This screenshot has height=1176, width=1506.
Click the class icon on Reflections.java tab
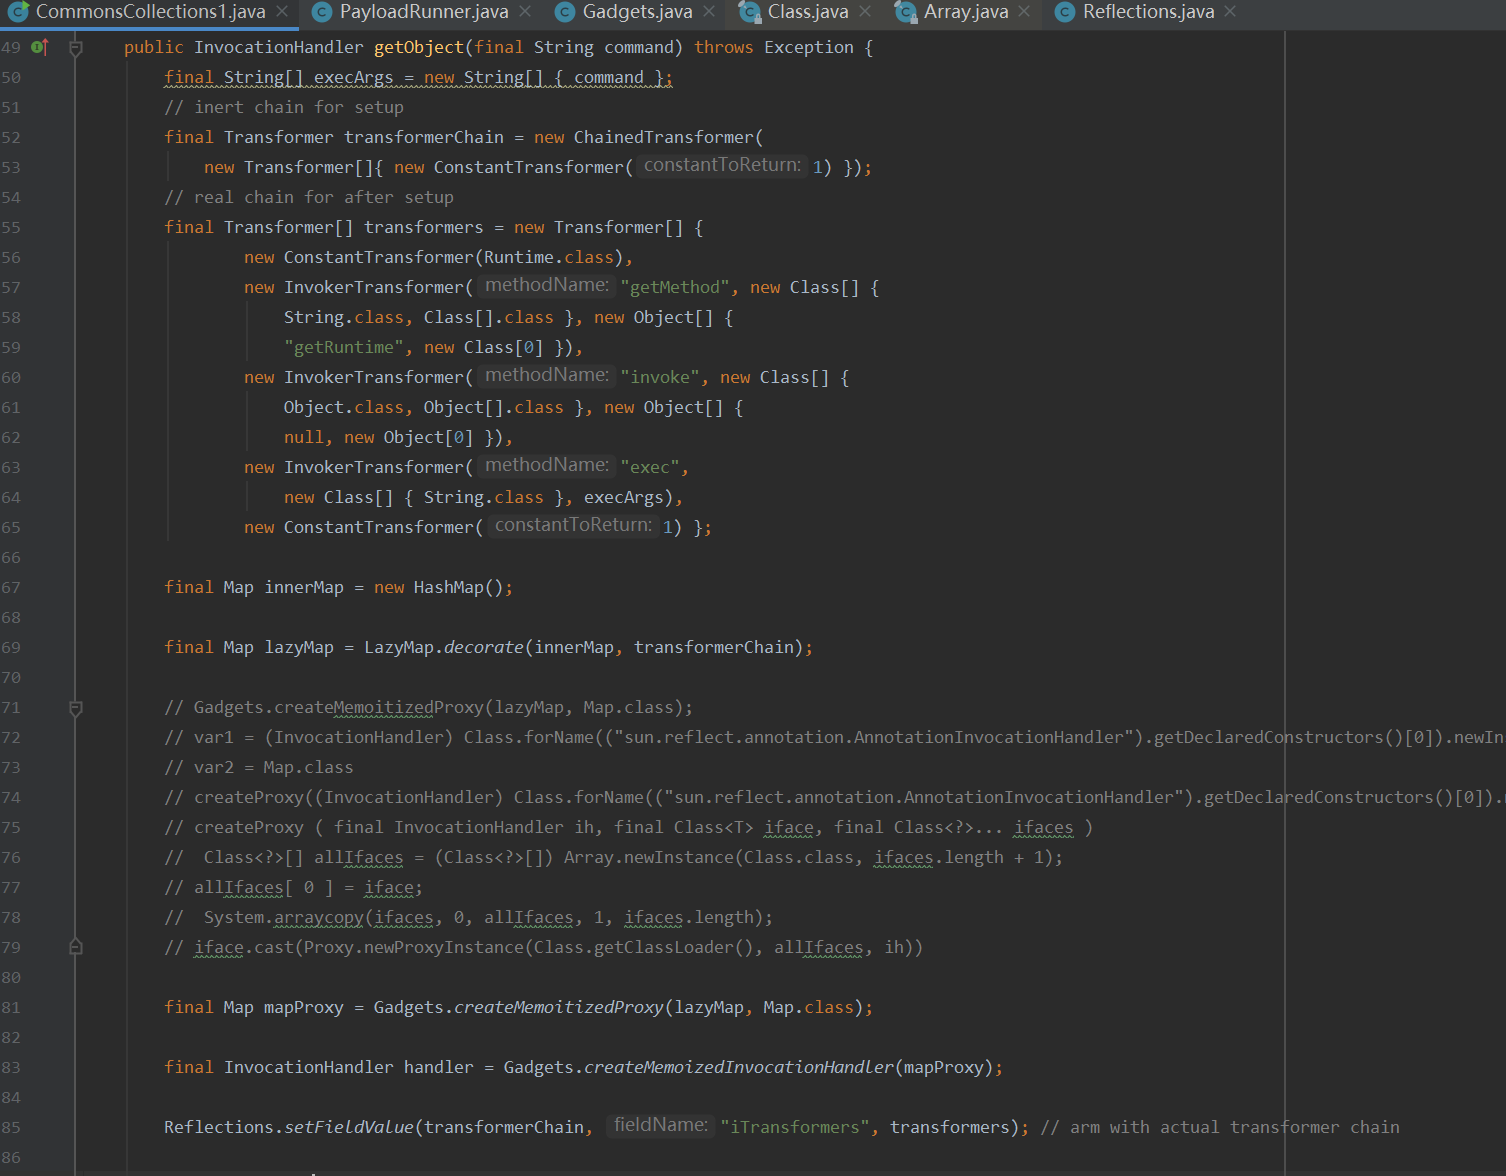coord(1065,12)
